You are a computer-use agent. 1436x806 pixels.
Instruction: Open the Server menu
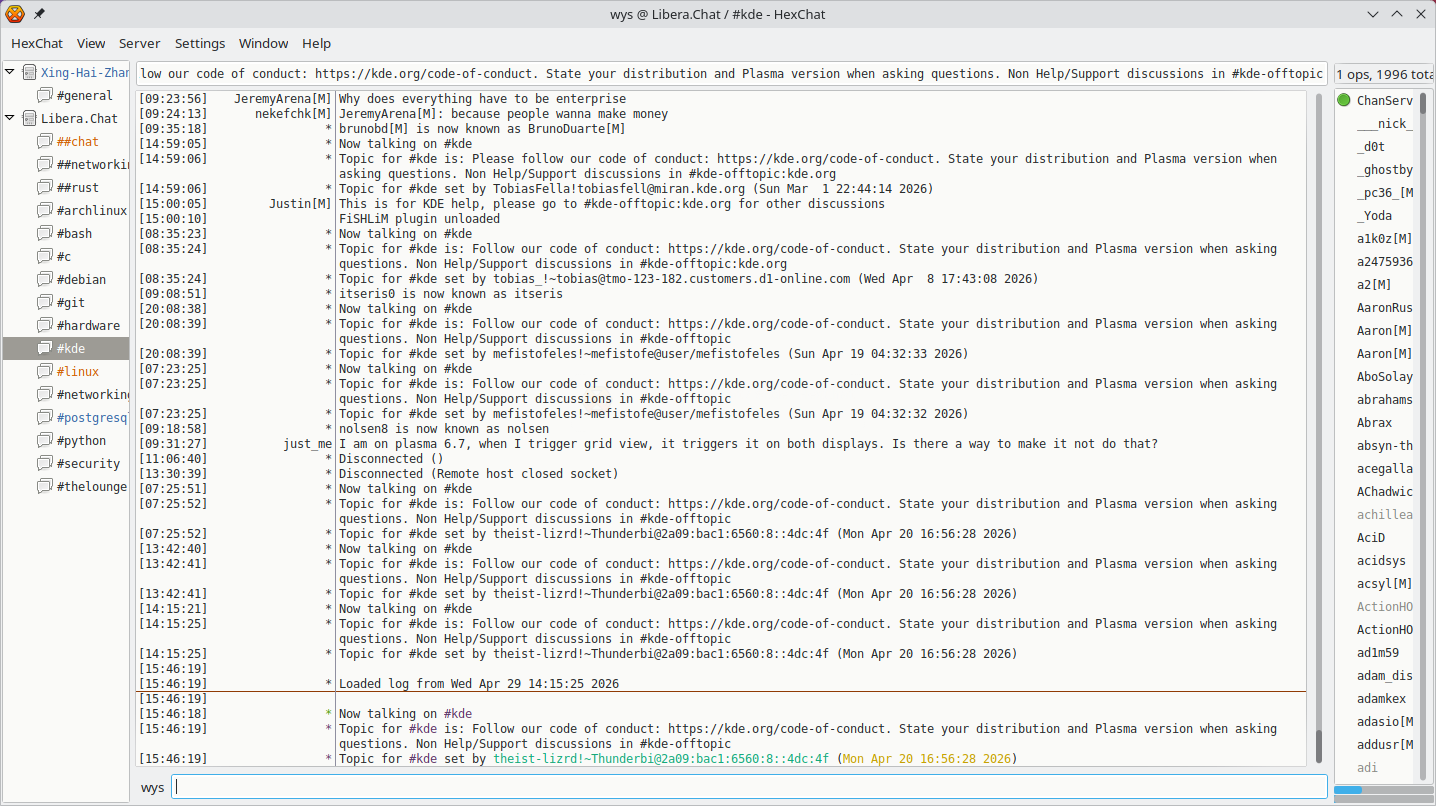(x=140, y=44)
